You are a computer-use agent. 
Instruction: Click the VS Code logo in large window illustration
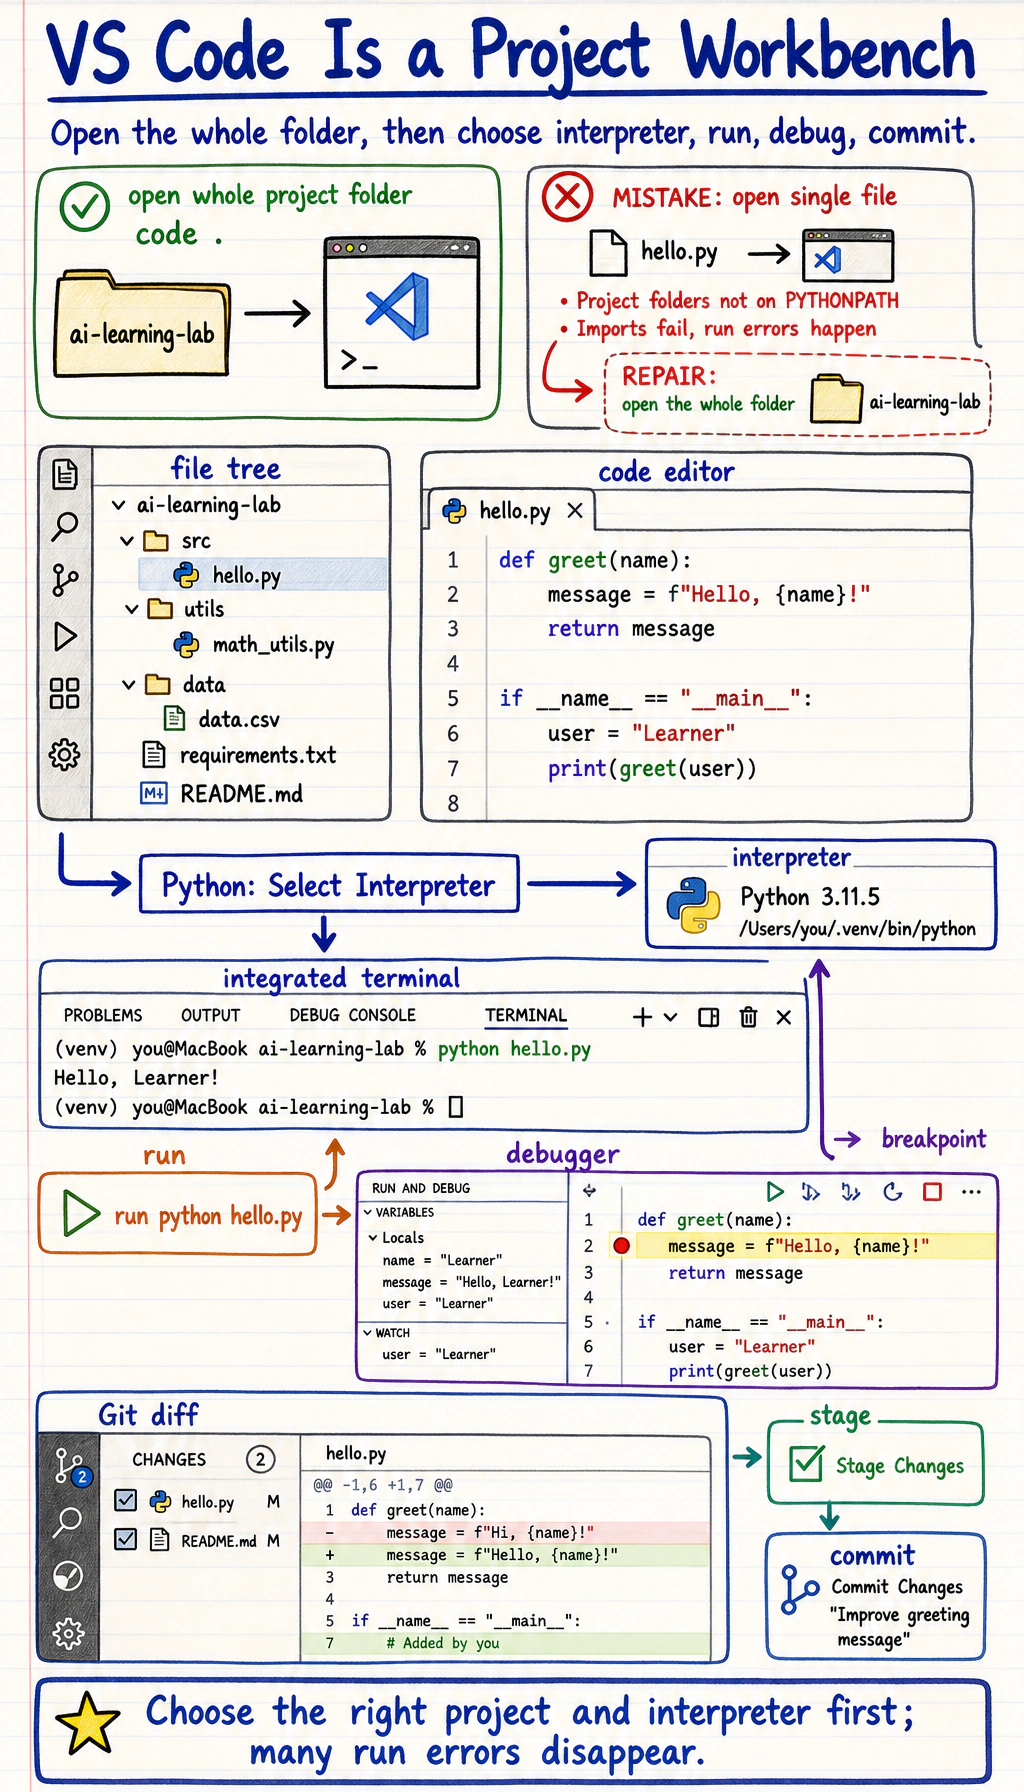tap(398, 305)
